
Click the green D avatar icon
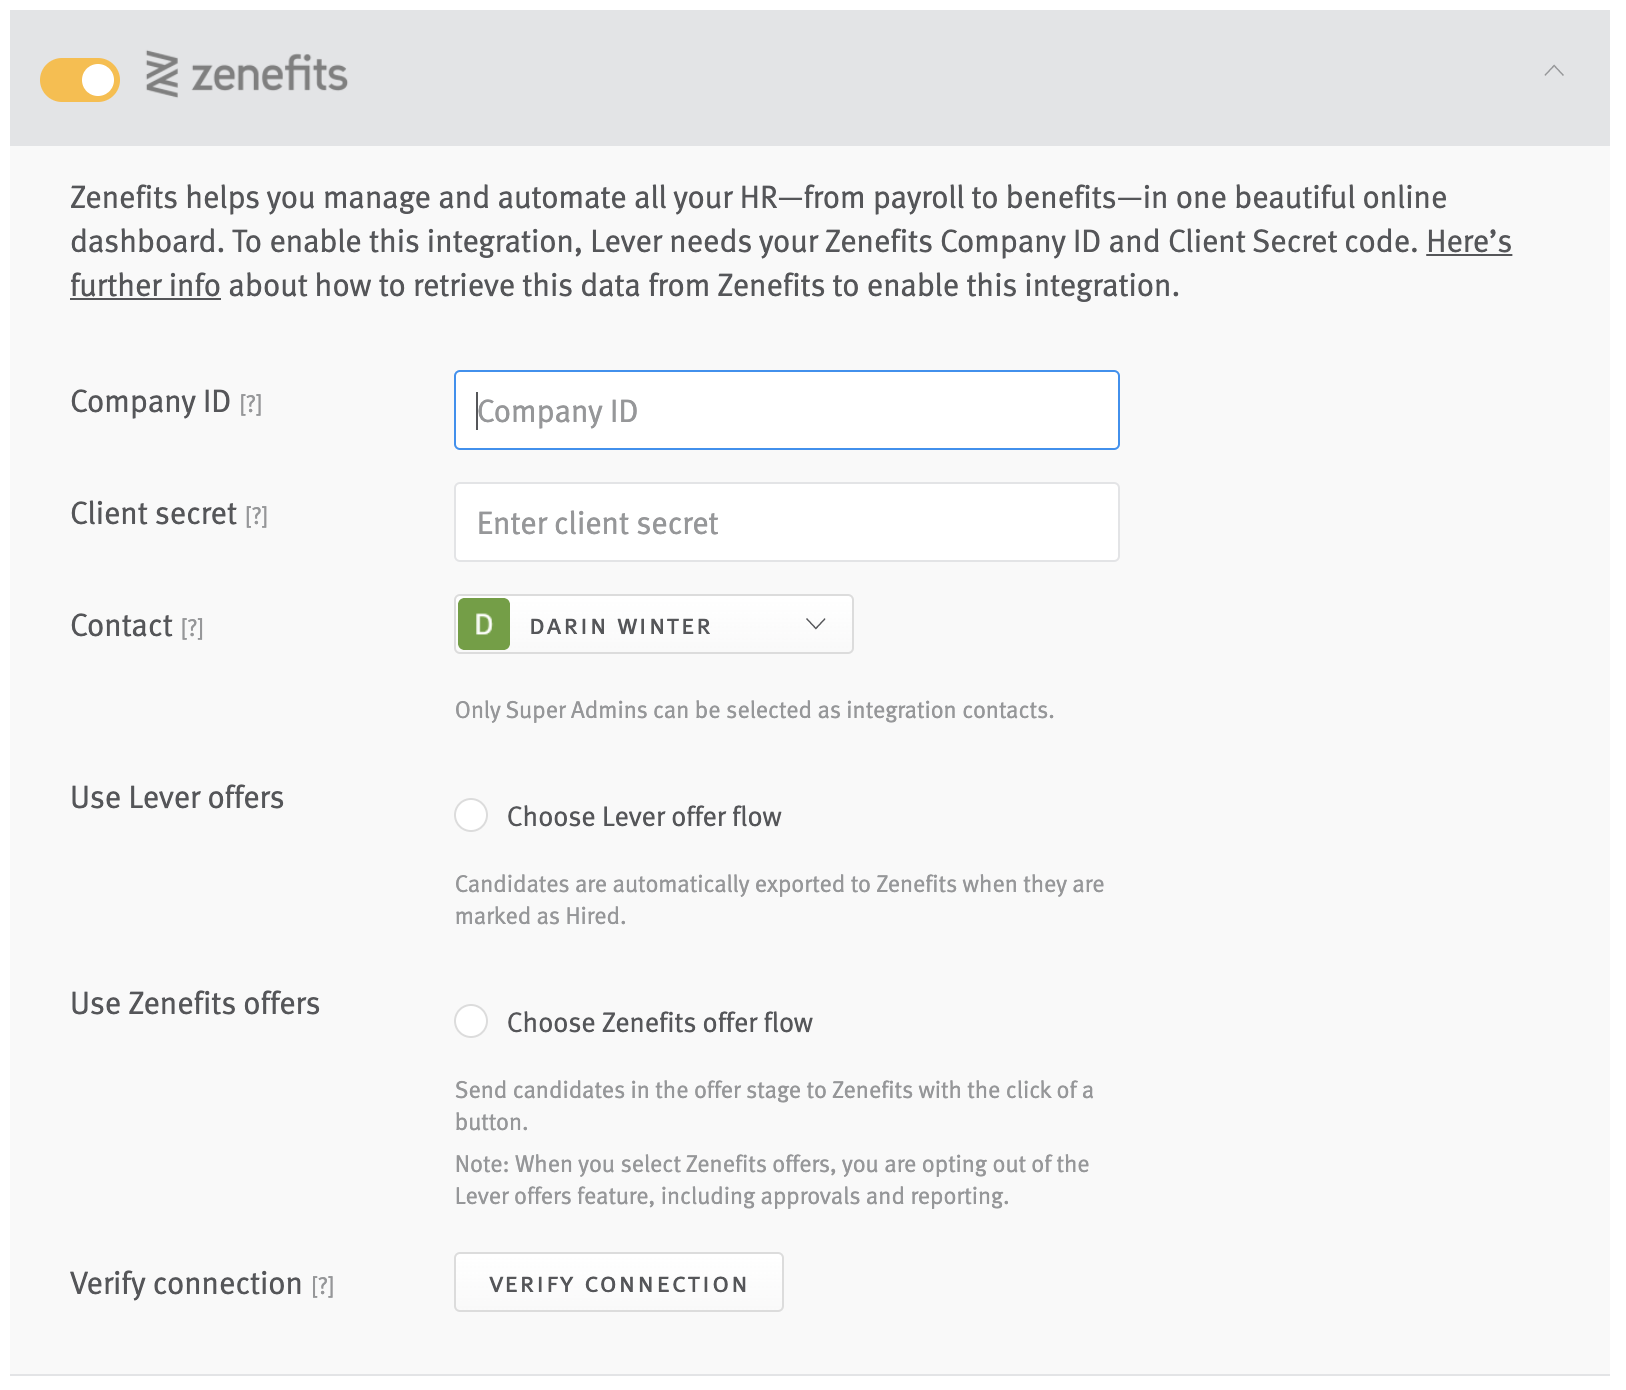coord(484,625)
